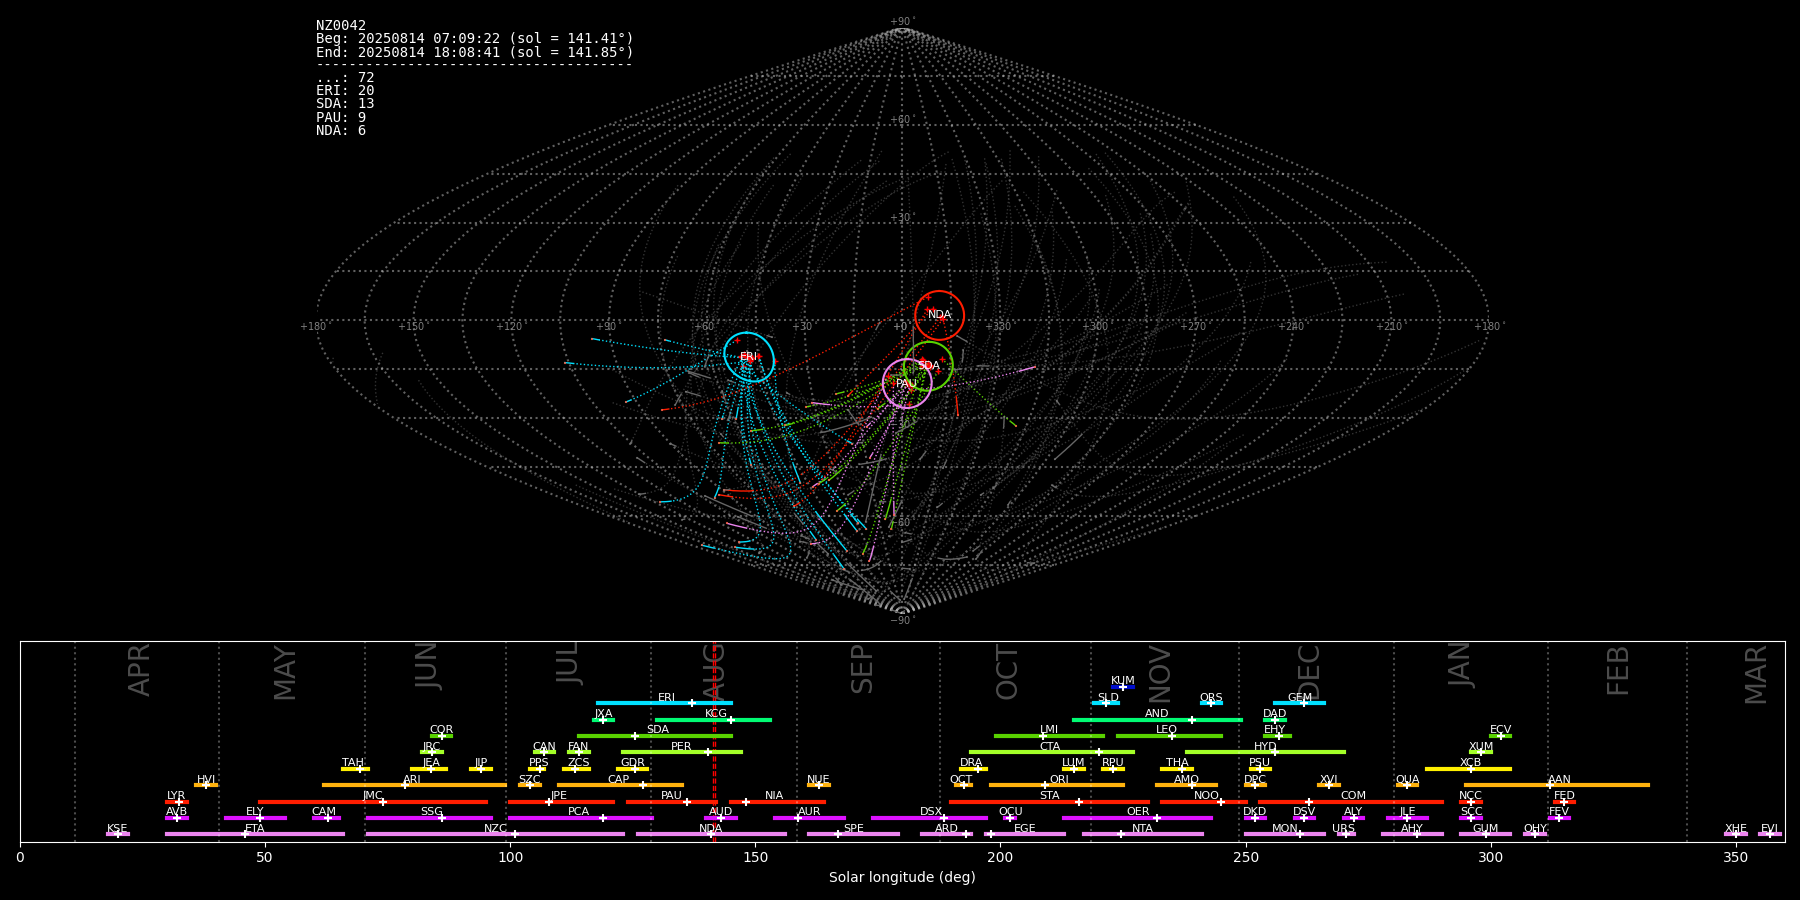Click the 'NZ0042' station title text
1800x900 pixels.
tap(341, 25)
